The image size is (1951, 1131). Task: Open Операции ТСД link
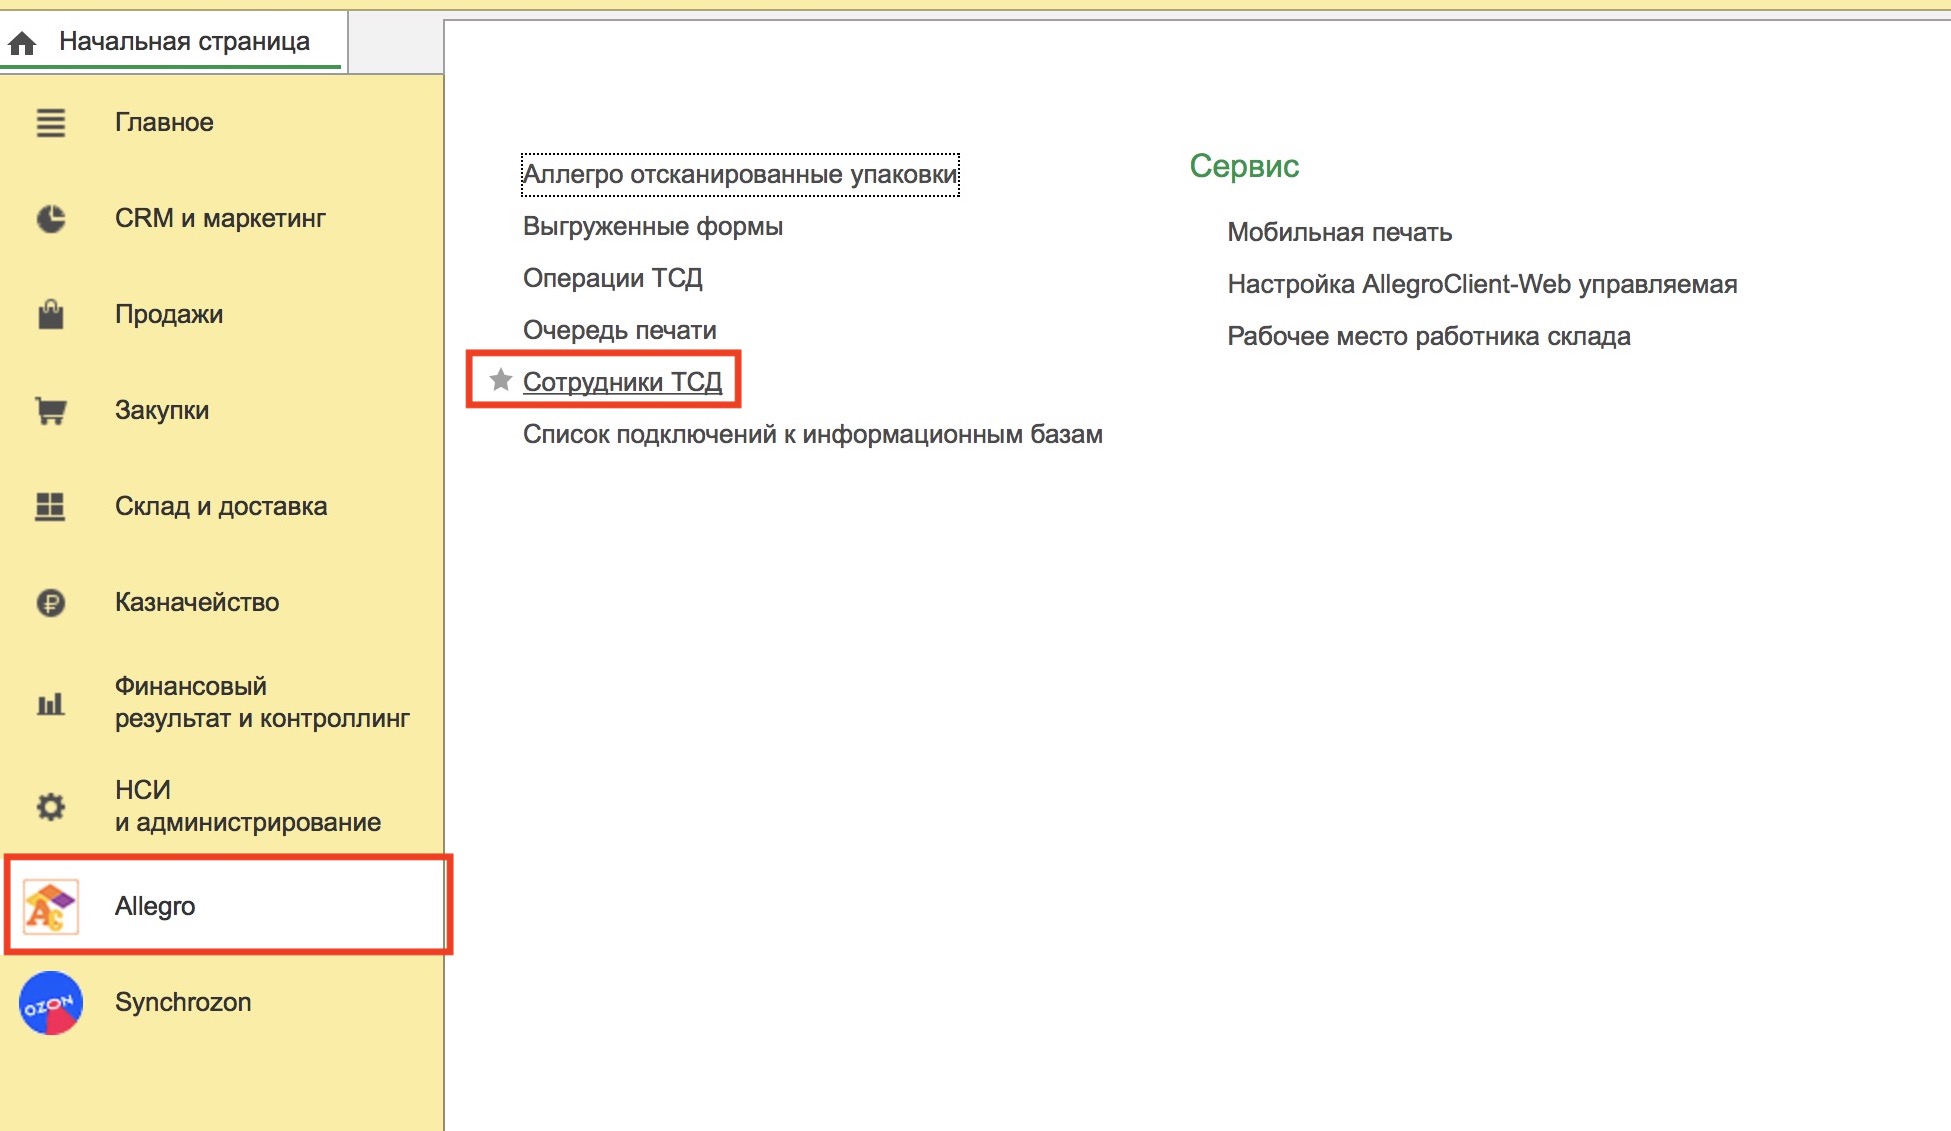tap(613, 279)
